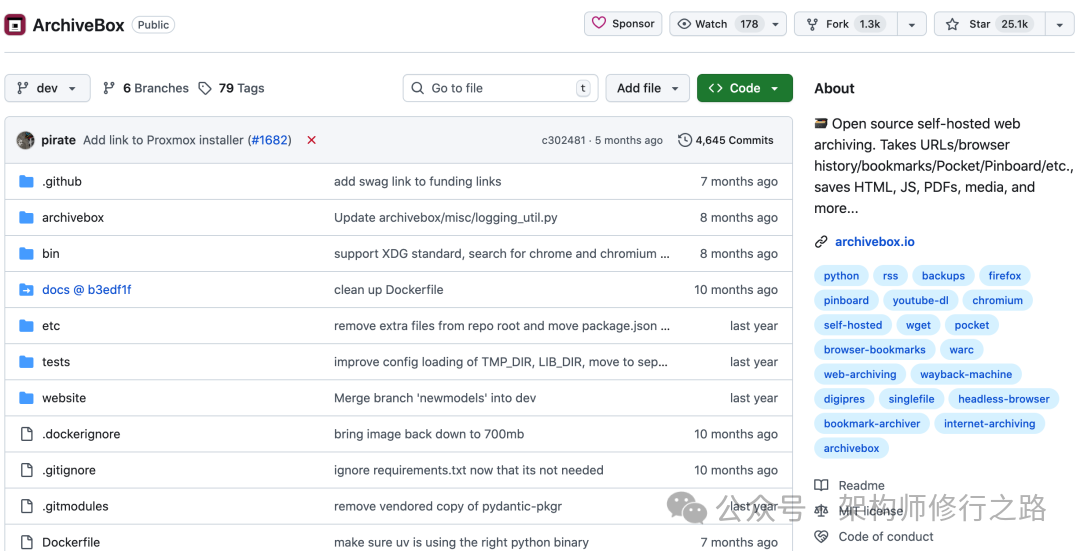Open commit hash c302481
The image size is (1080, 551).
pos(563,140)
